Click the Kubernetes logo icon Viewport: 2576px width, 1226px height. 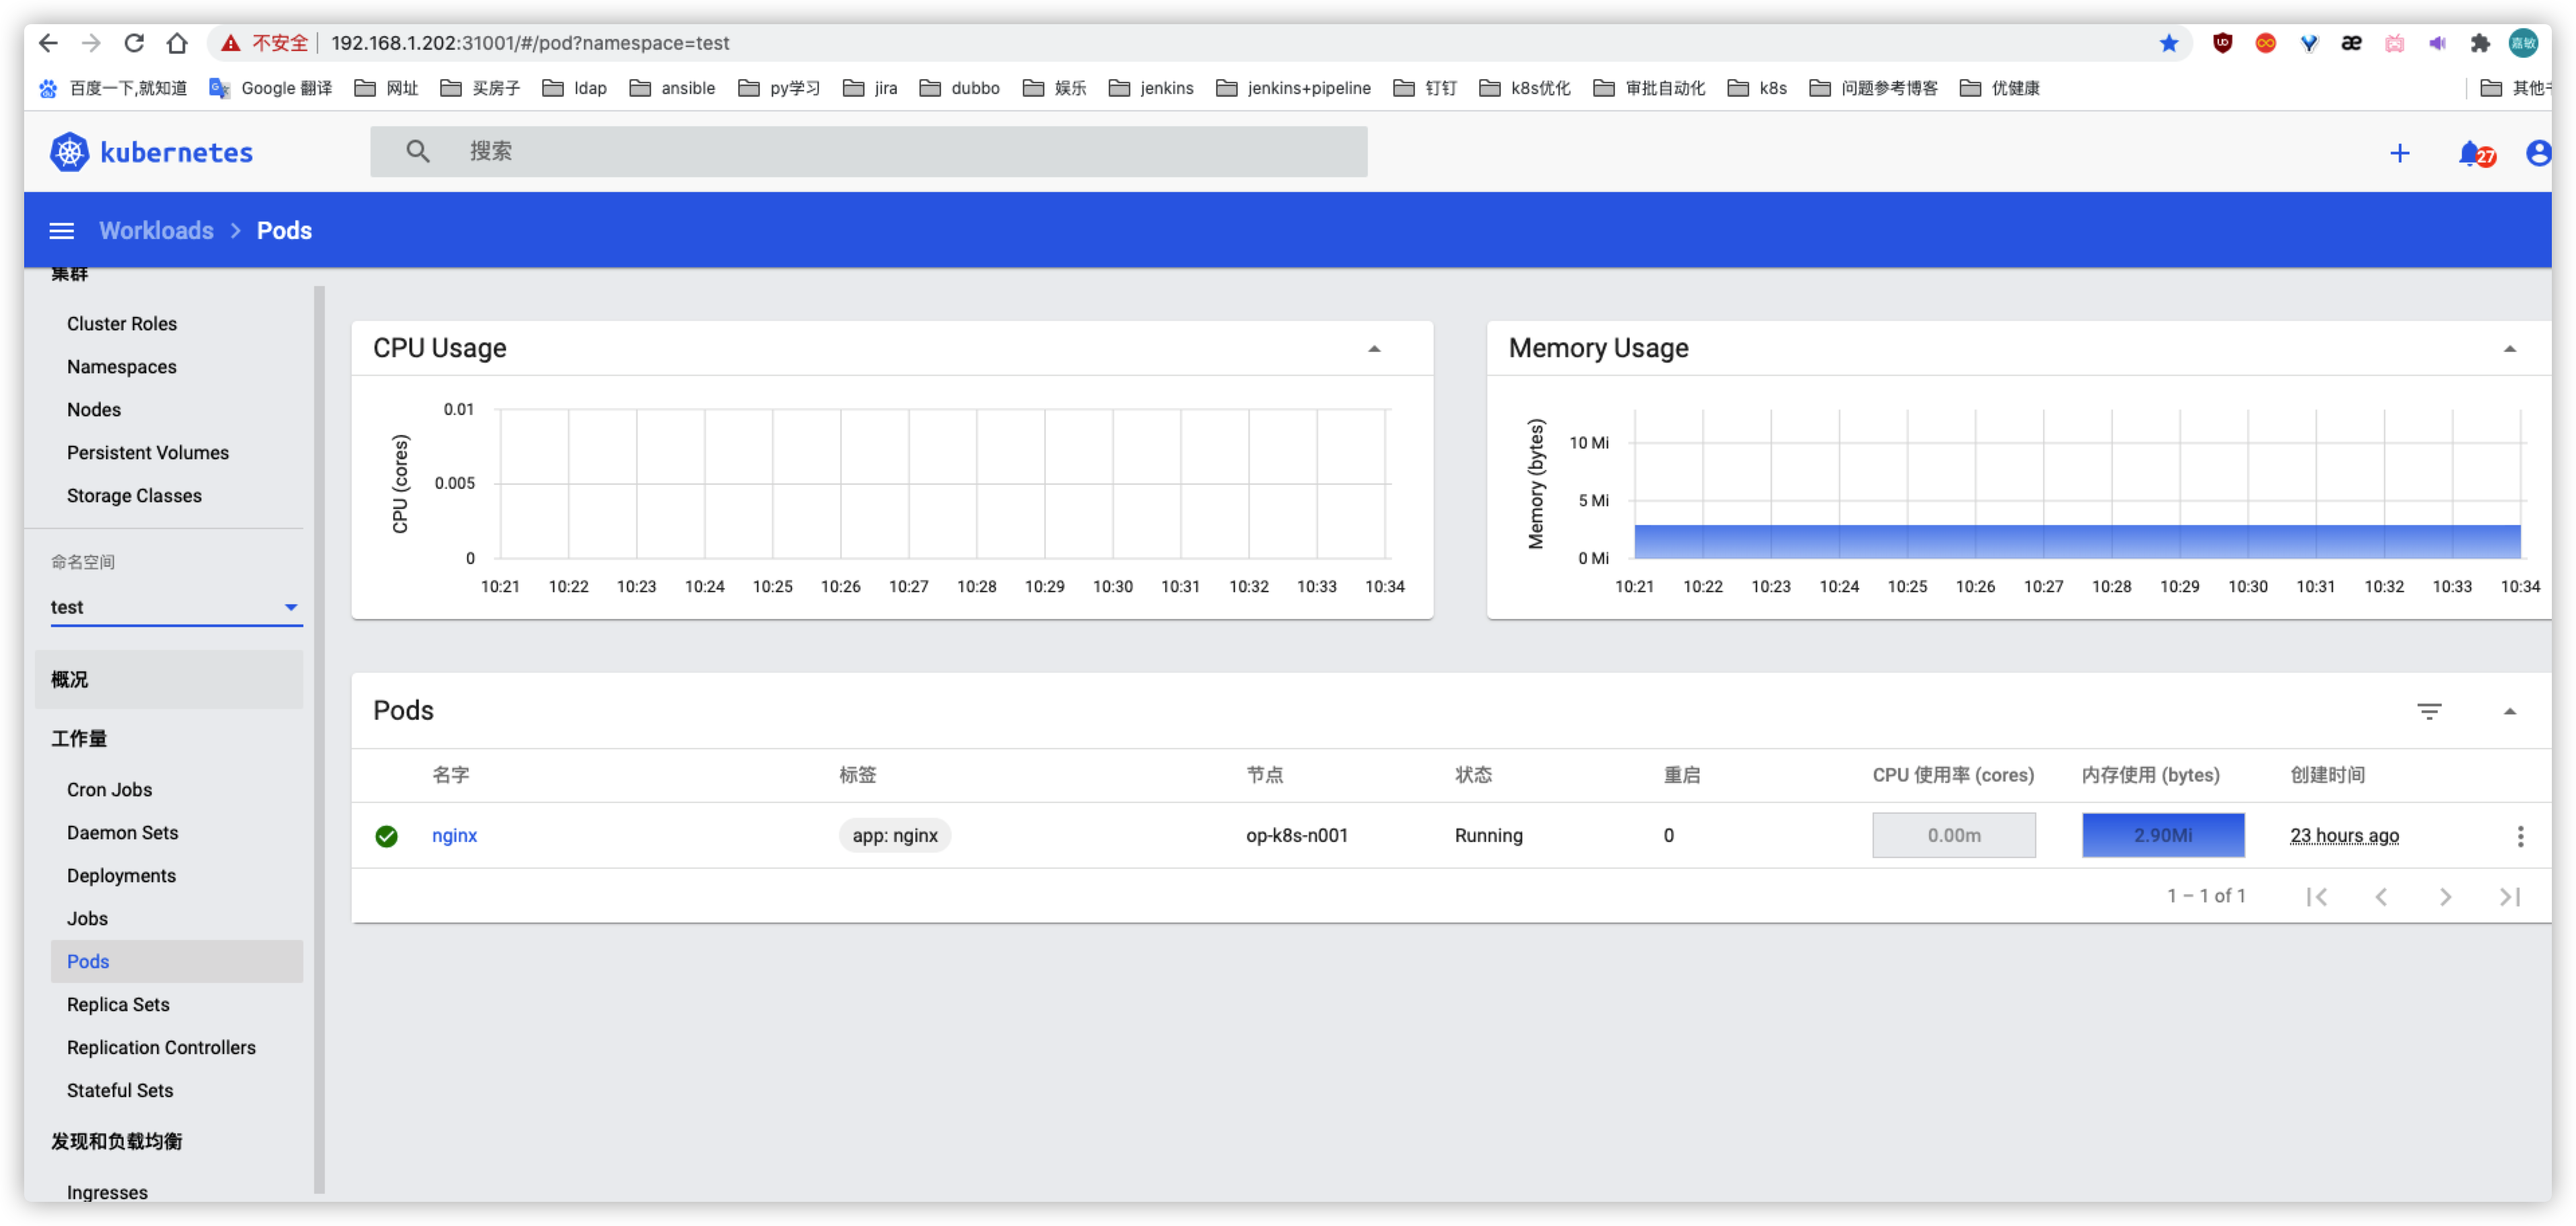point(69,152)
